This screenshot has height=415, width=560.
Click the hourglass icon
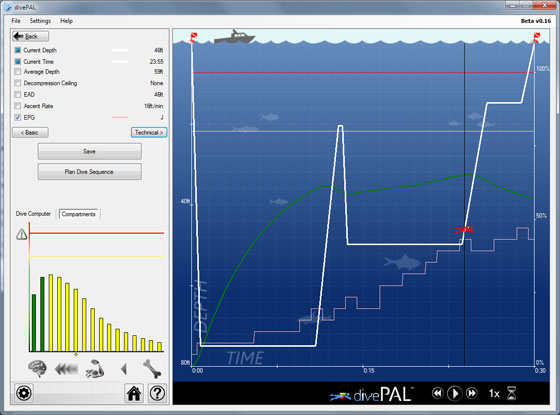coord(512,393)
